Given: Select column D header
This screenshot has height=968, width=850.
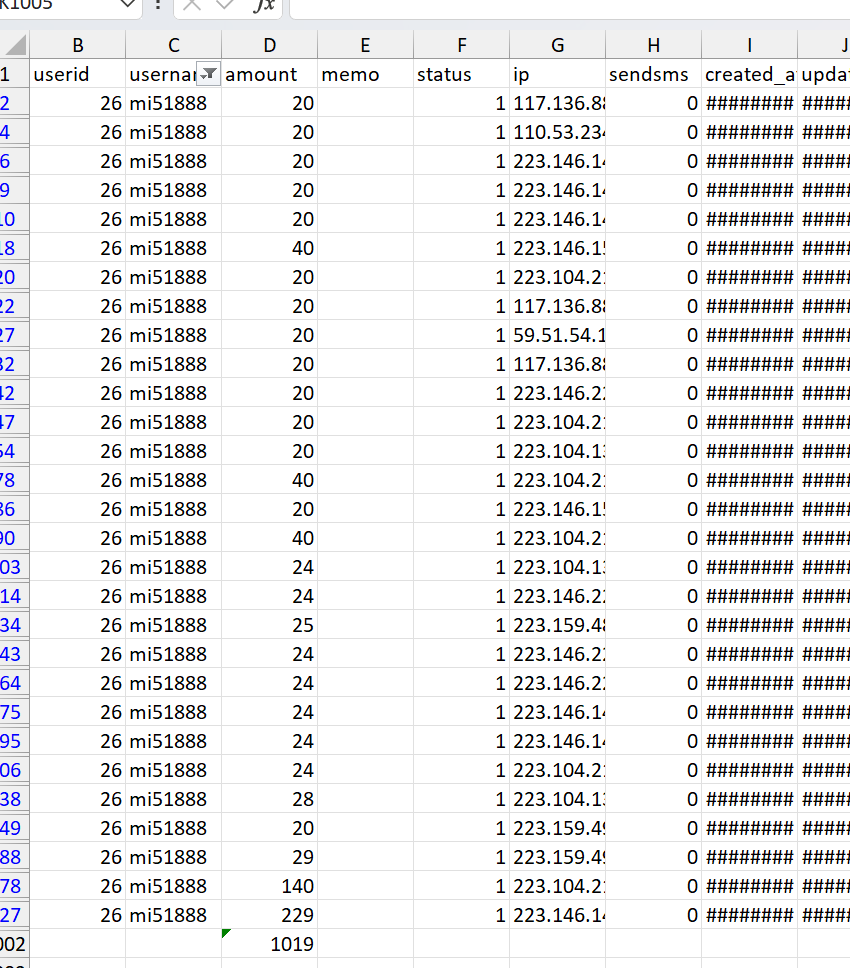Looking at the screenshot, I should pyautogui.click(x=269, y=45).
